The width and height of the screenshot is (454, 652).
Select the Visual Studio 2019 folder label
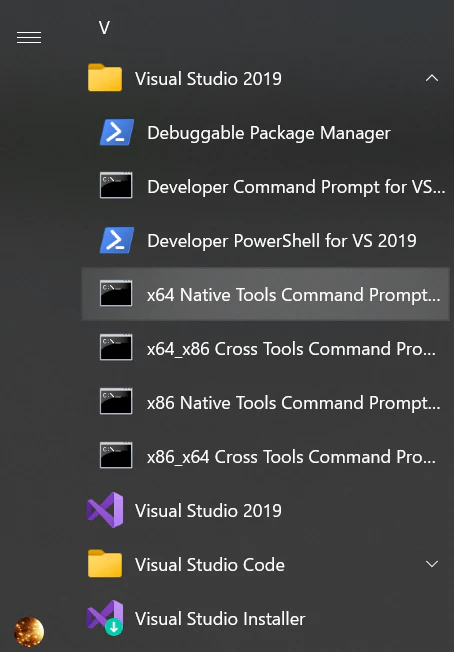click(208, 79)
